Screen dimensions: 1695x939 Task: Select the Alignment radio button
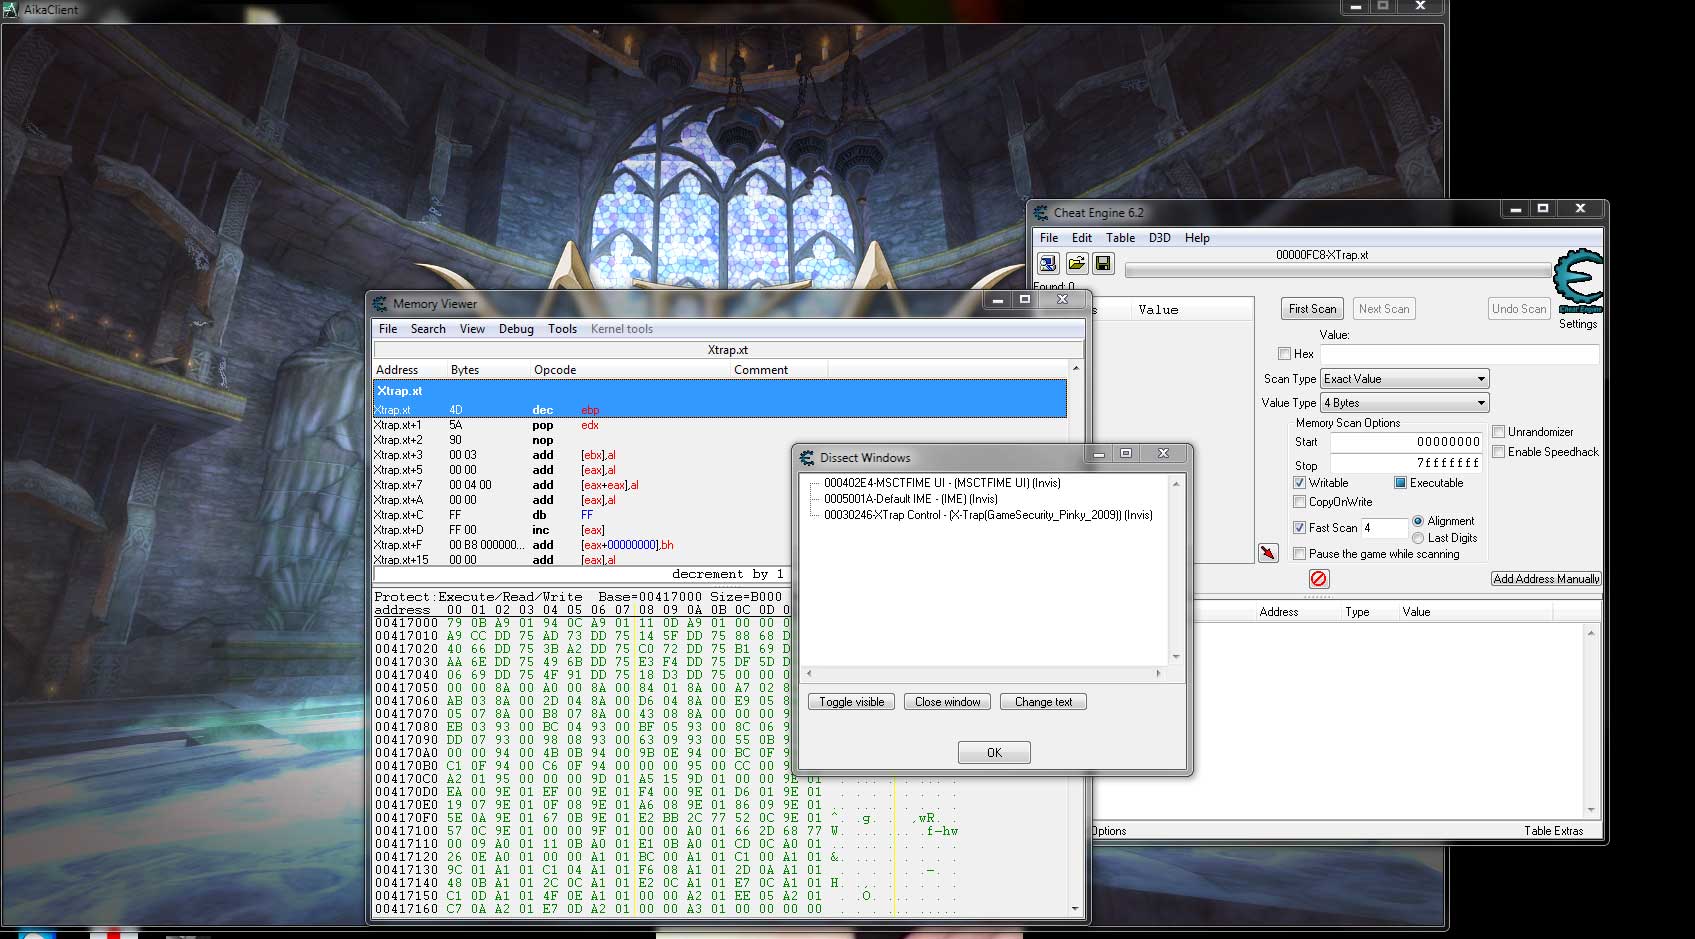1418,521
